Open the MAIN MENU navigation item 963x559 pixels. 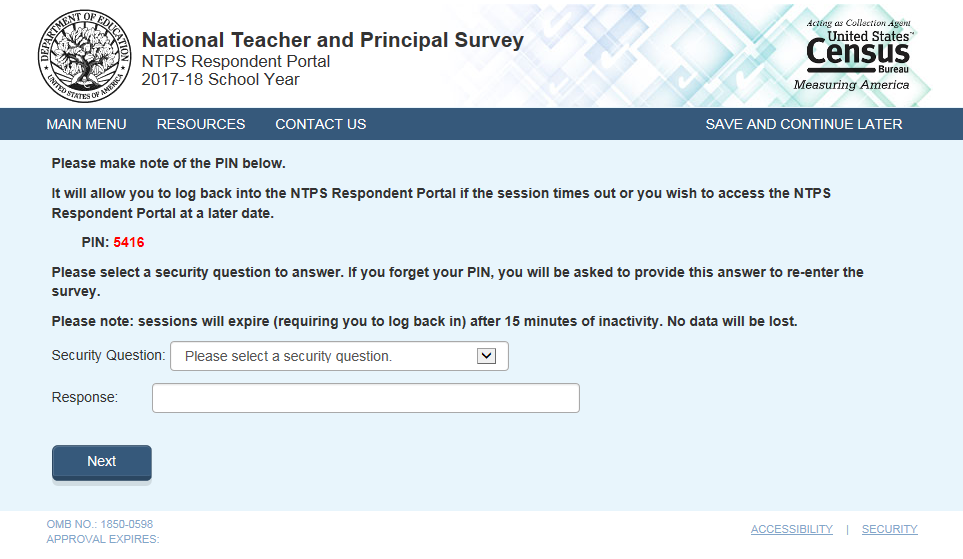(x=87, y=124)
